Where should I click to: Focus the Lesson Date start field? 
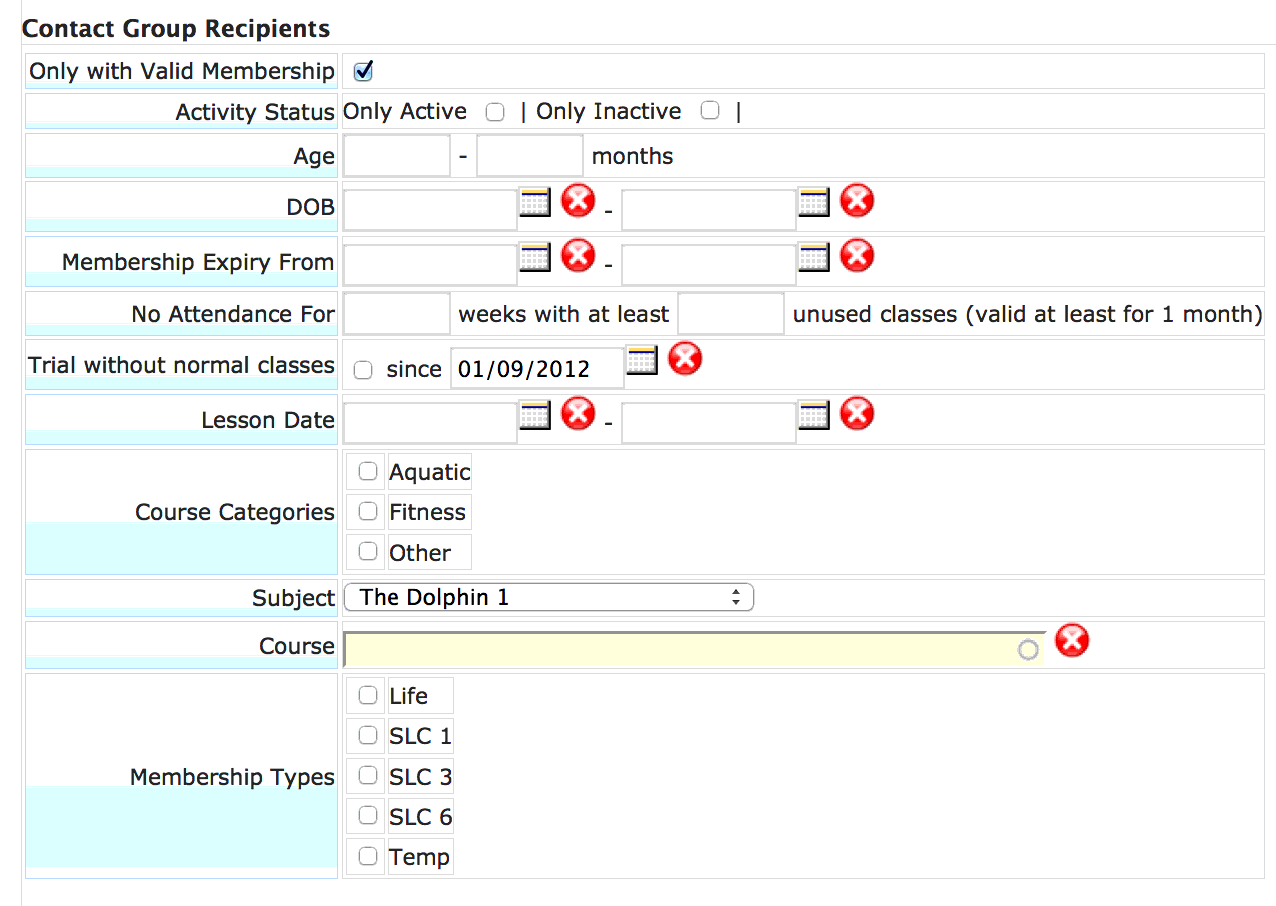coord(430,422)
